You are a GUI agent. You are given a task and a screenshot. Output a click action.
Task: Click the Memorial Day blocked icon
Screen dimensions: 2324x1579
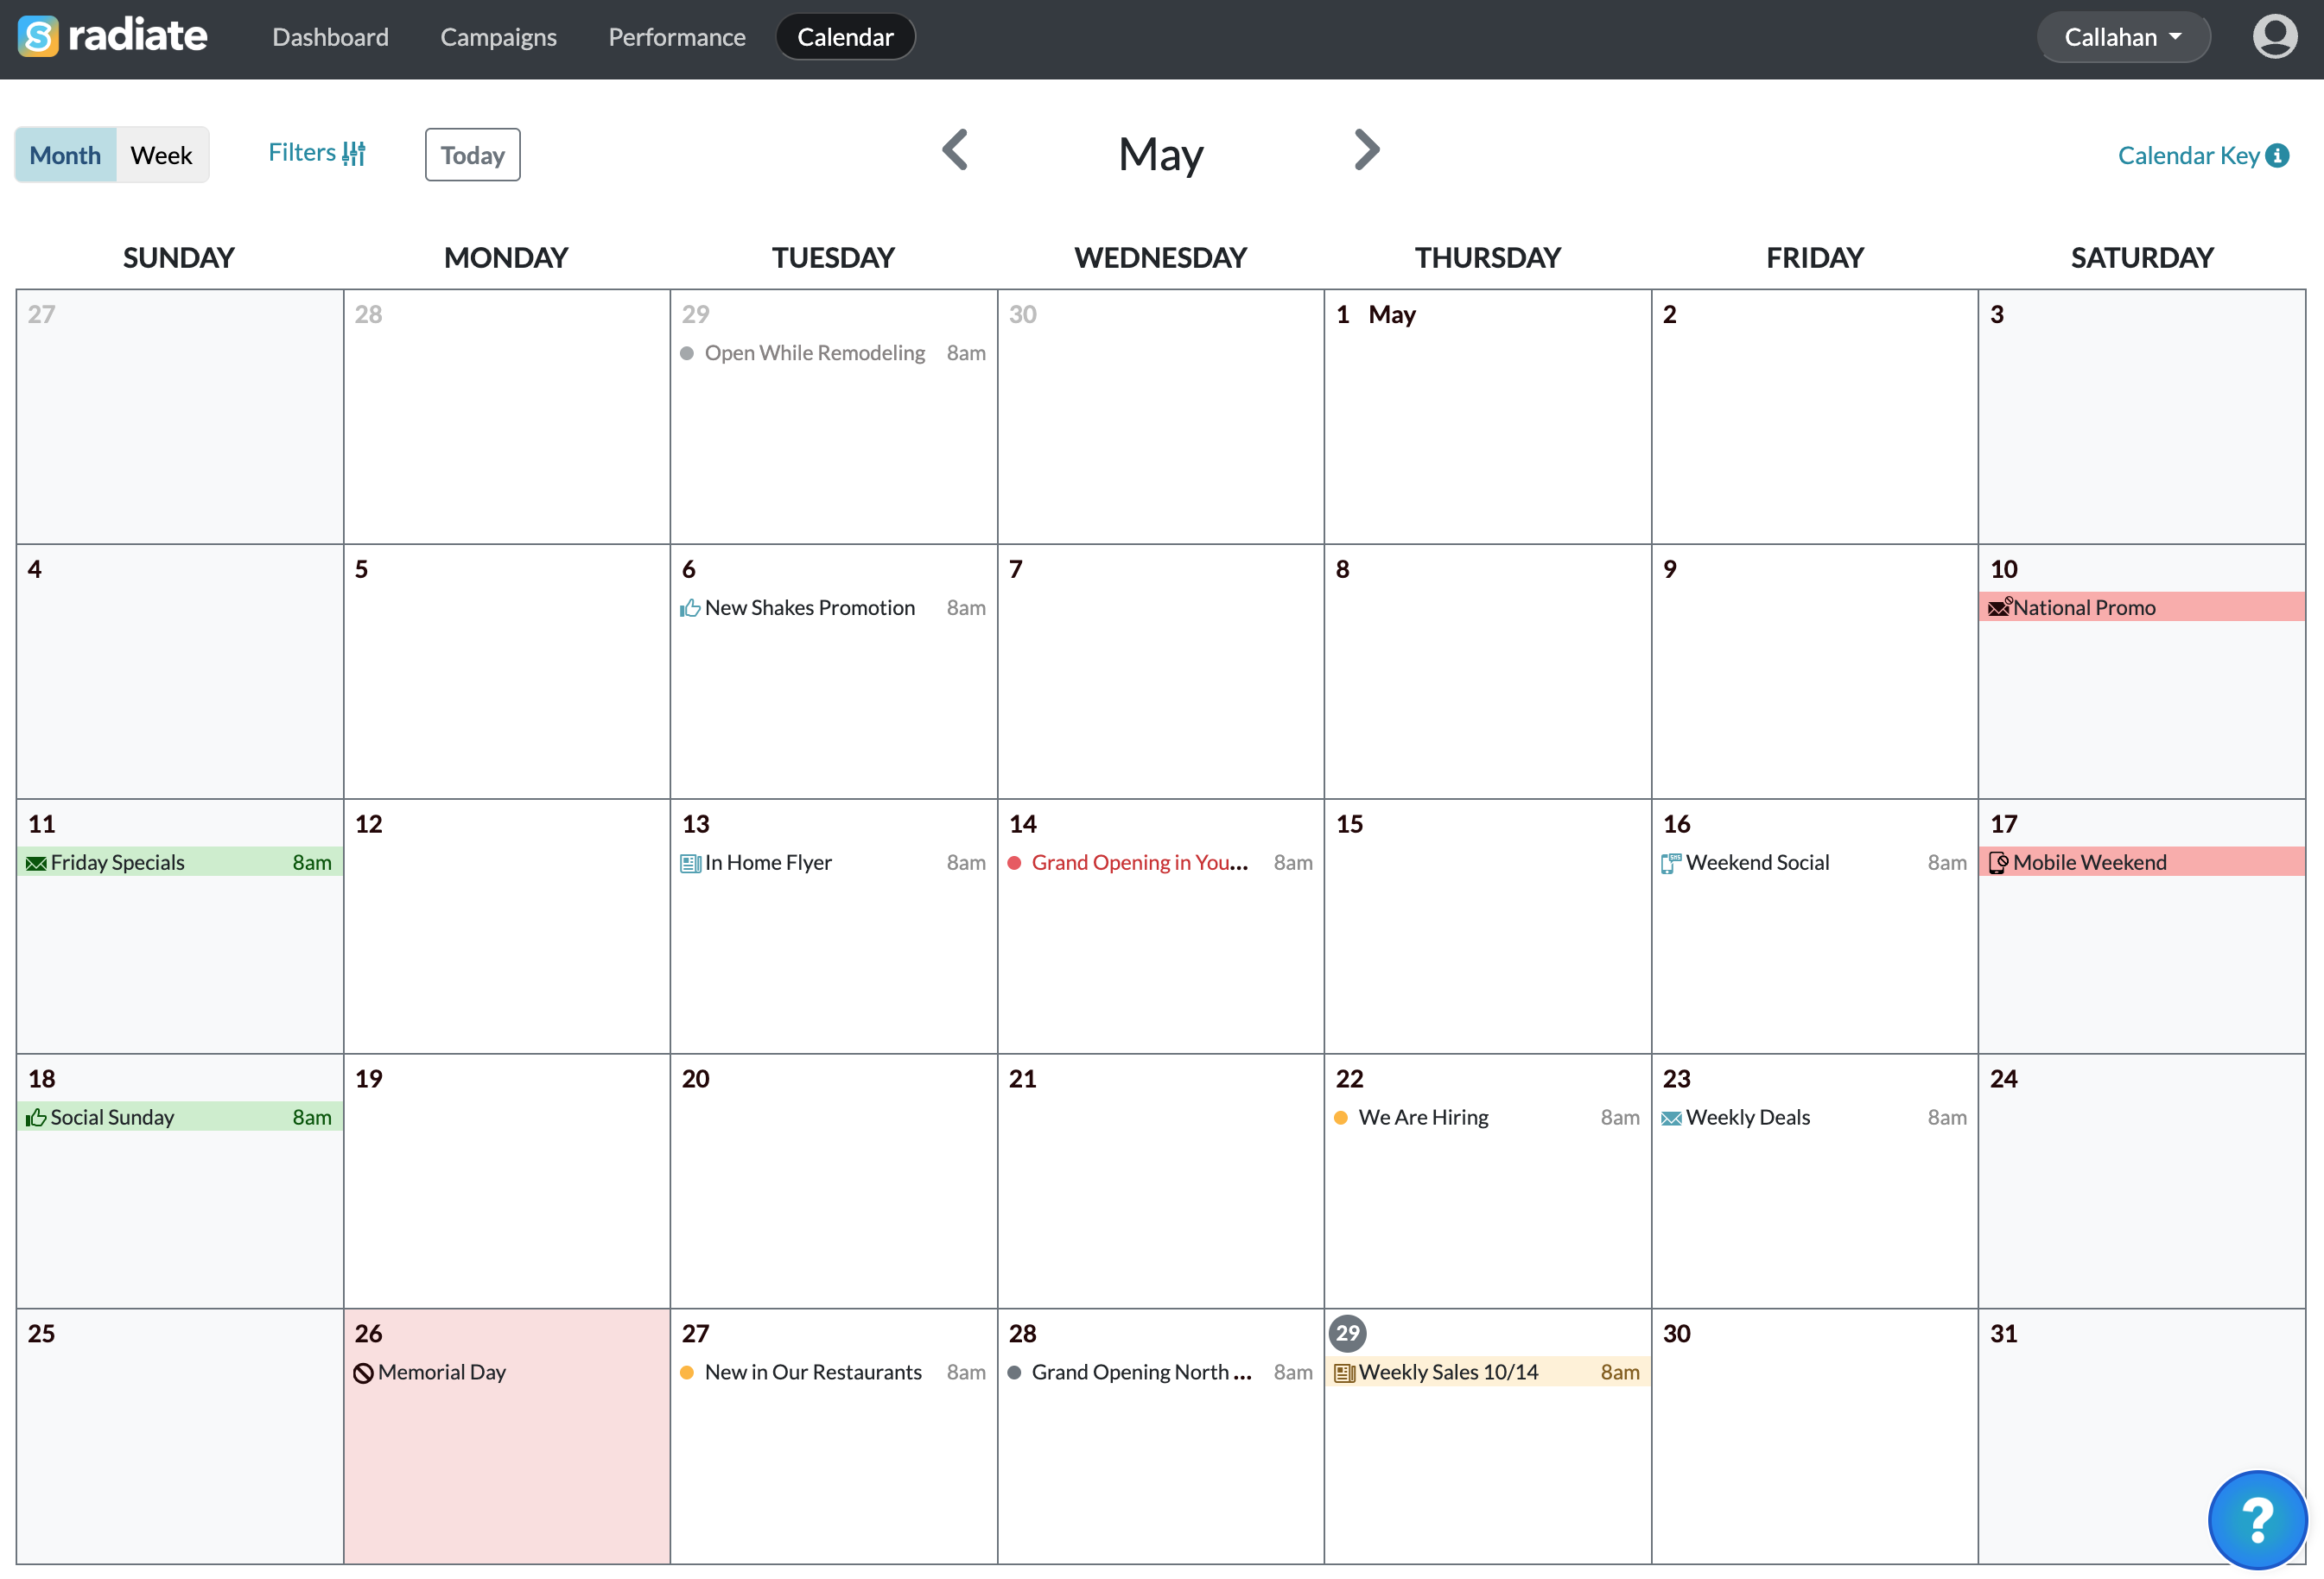click(363, 1373)
